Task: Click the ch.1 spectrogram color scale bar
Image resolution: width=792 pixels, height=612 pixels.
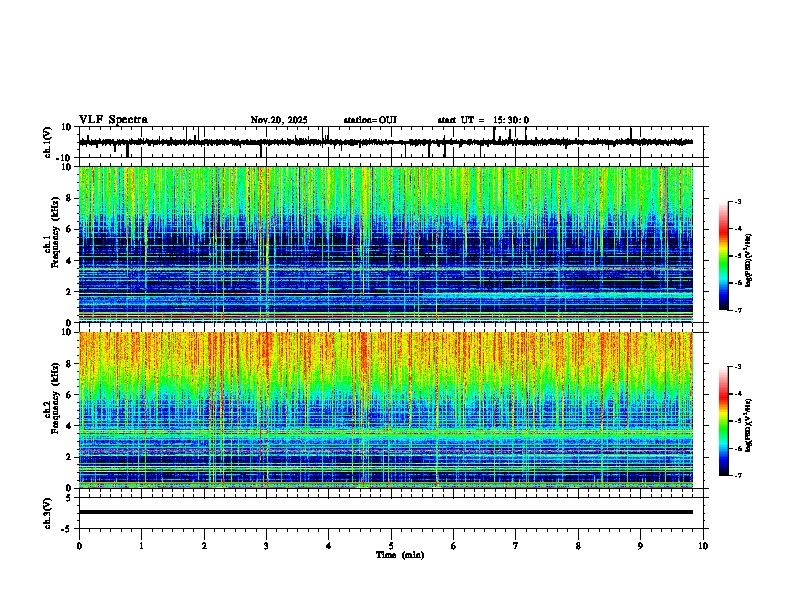Action: point(724,256)
